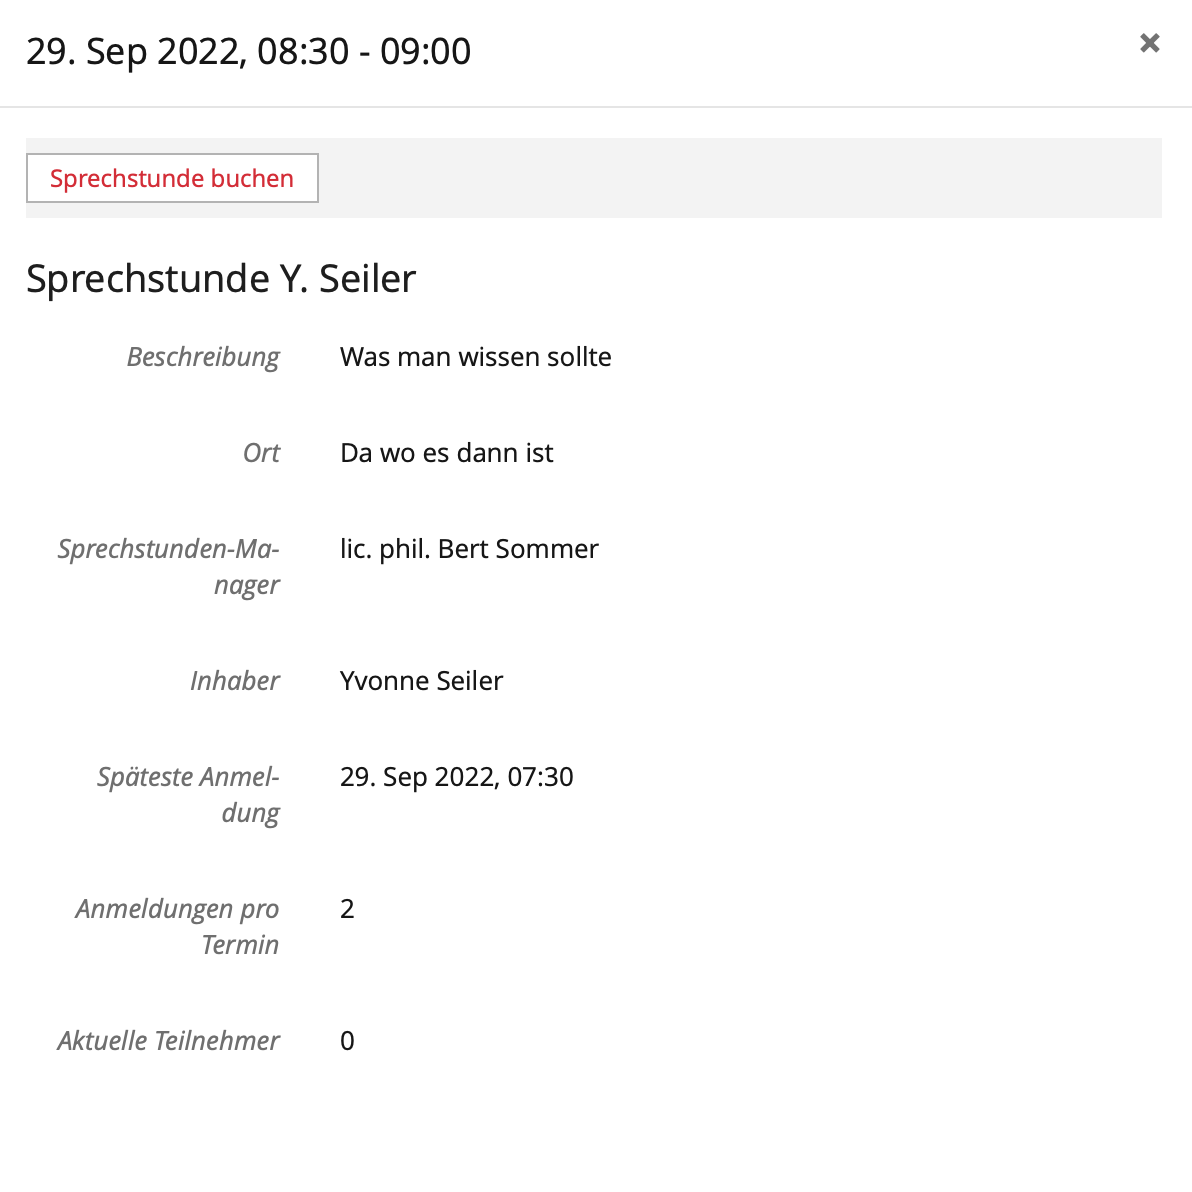Click empty gray toolbar area beside booking button

[x=740, y=178]
